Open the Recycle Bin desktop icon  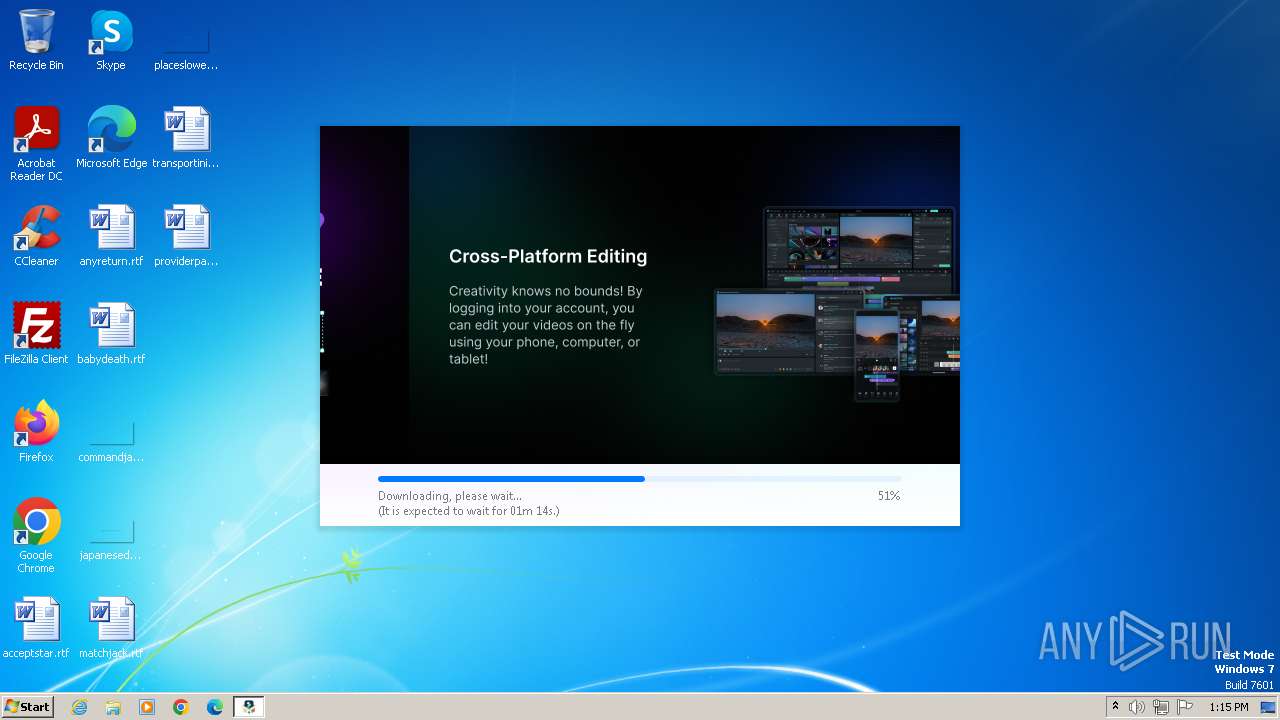tap(36, 40)
